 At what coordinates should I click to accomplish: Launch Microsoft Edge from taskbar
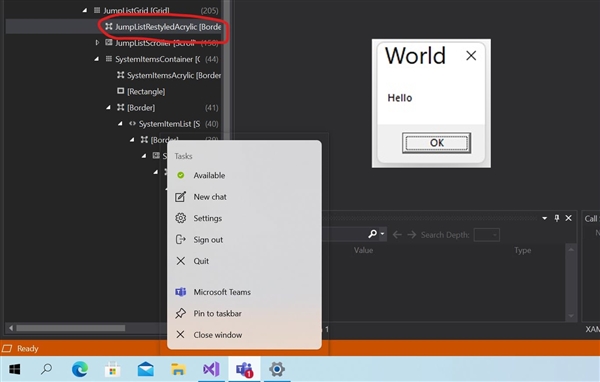coord(80,369)
